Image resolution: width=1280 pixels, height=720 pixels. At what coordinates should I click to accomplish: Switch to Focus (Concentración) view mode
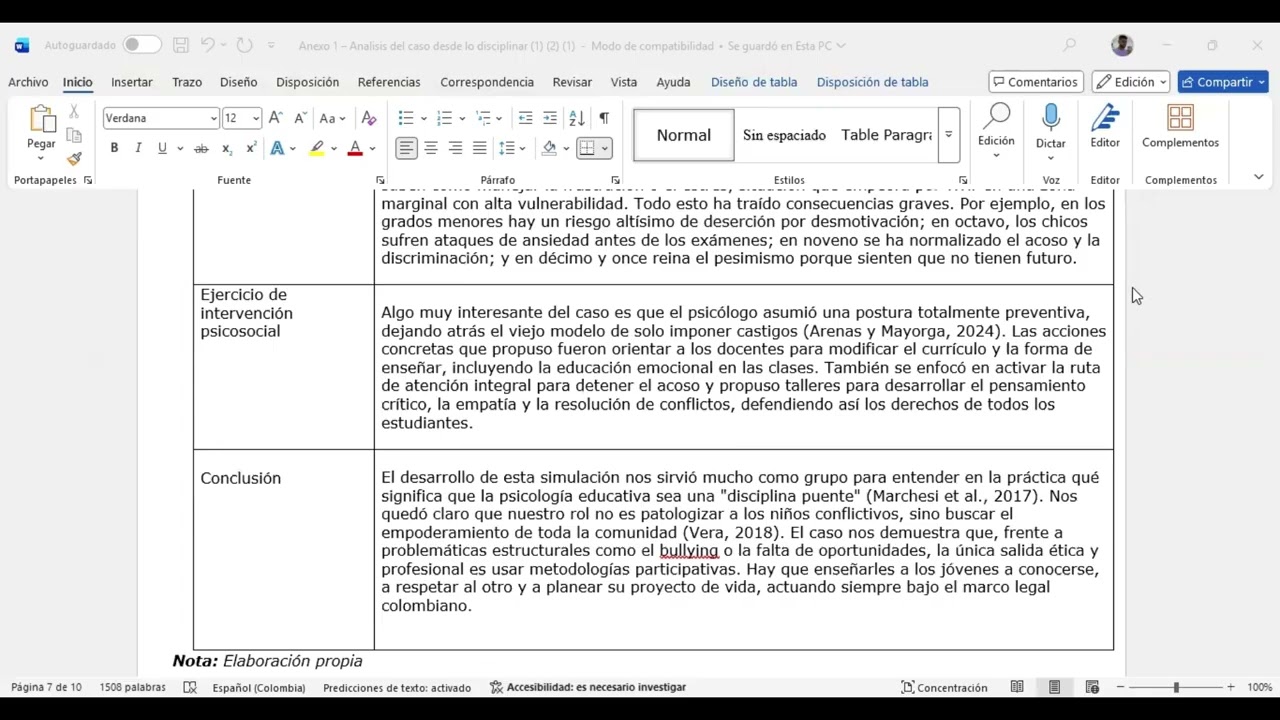pyautogui.click(x=944, y=687)
